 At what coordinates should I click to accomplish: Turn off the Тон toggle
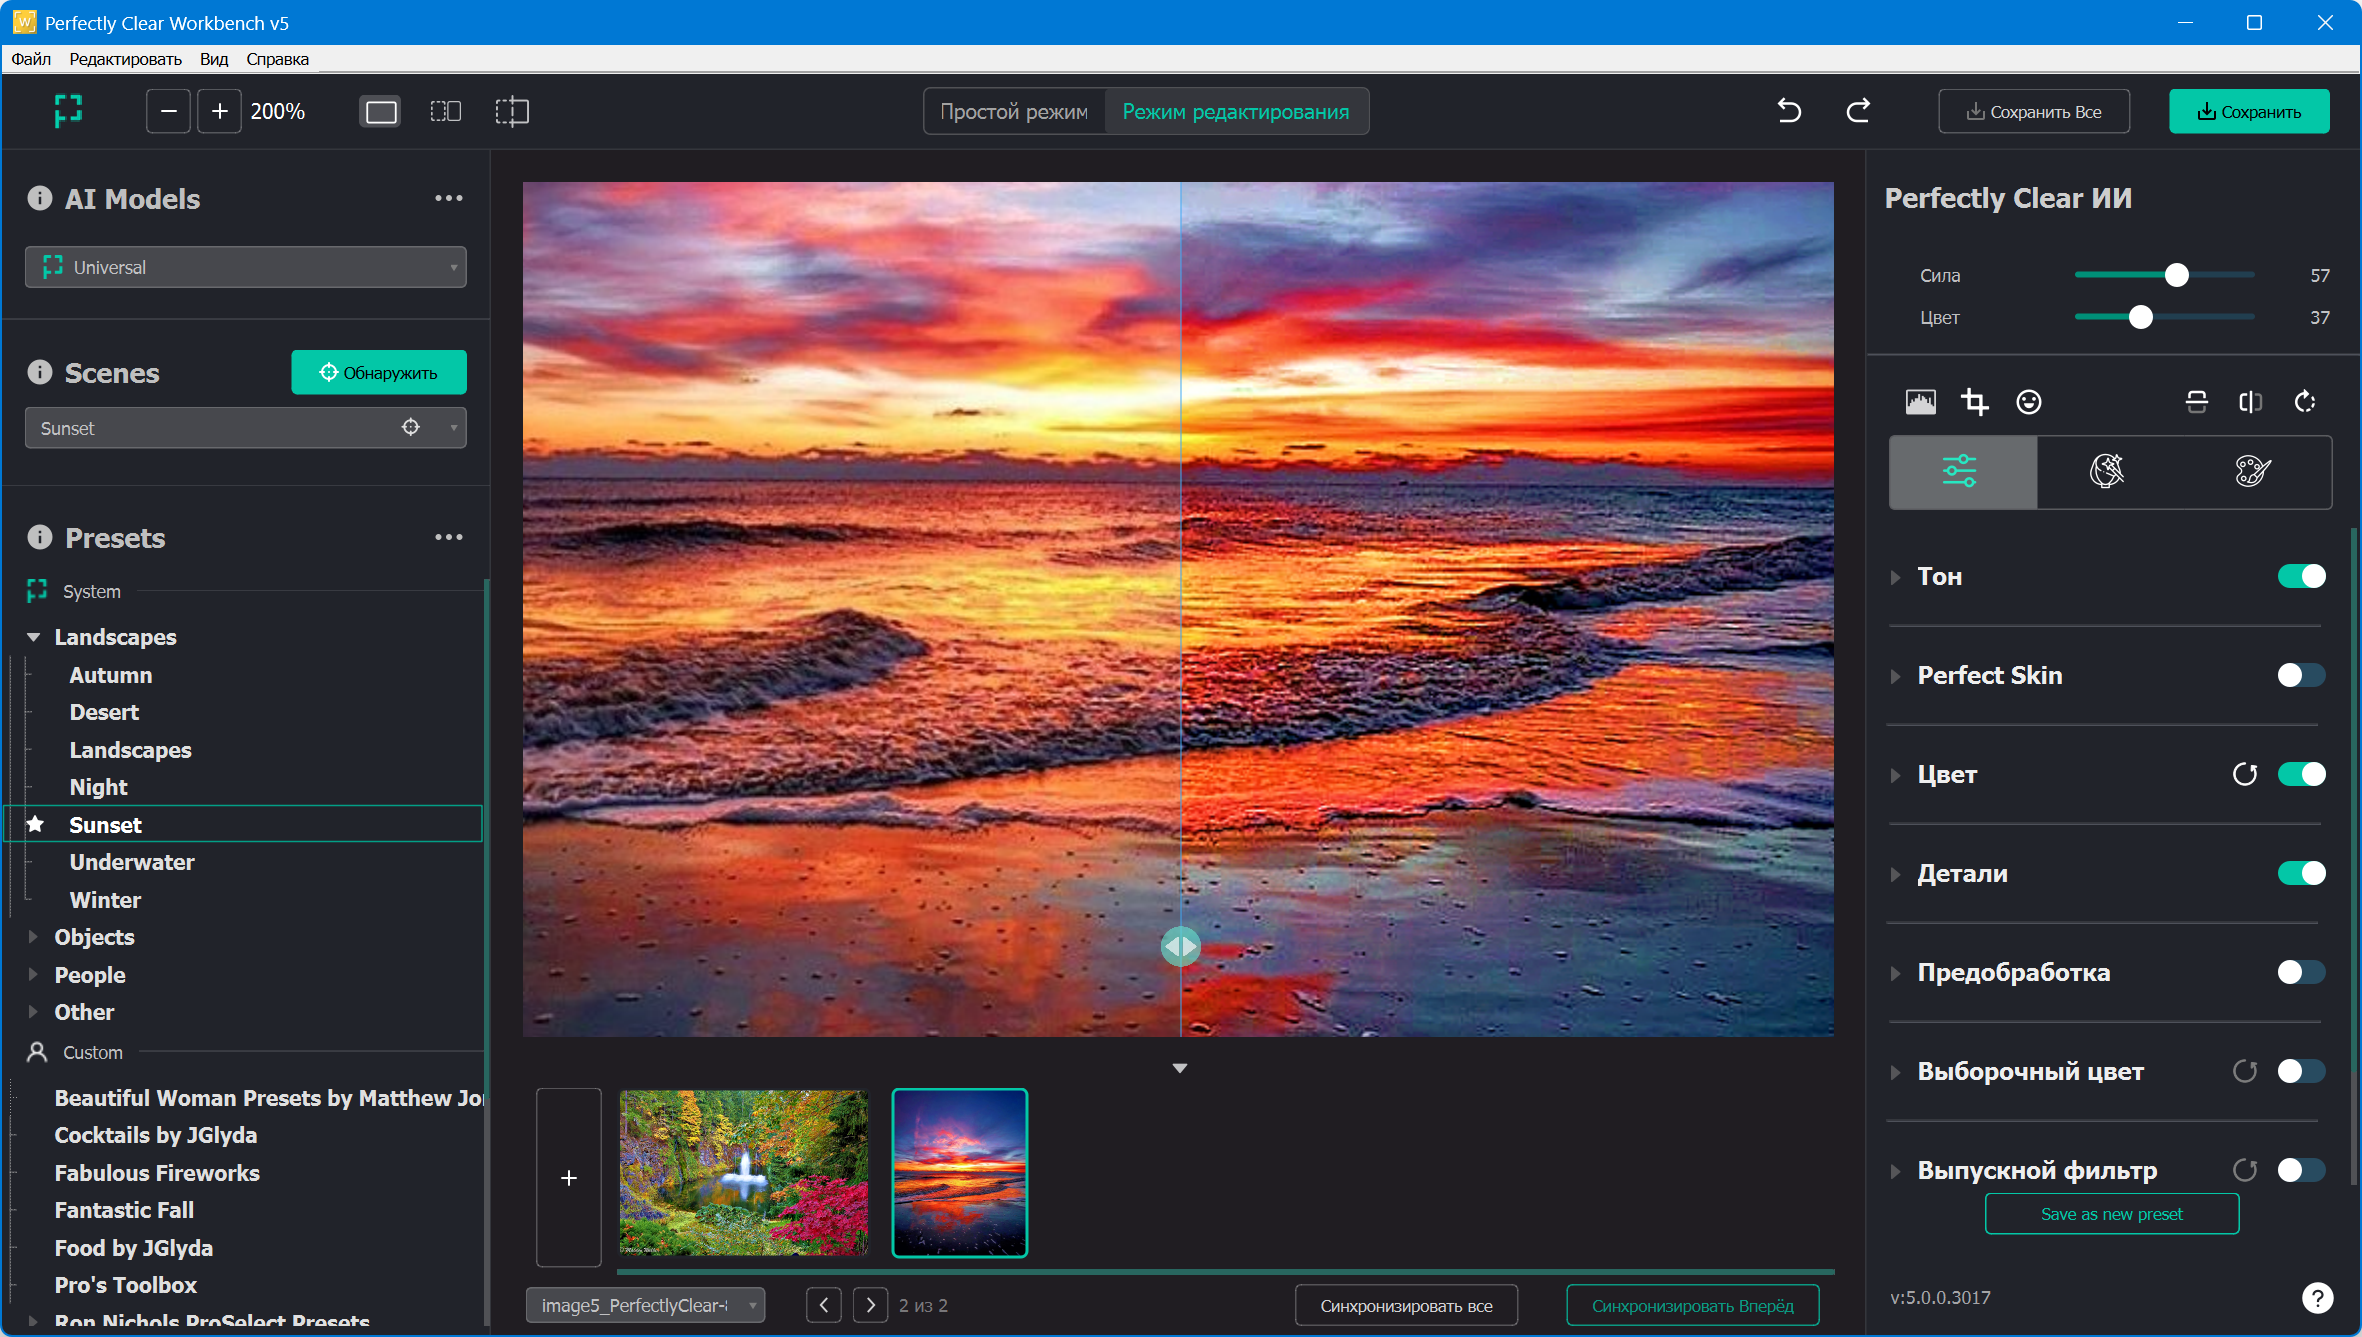(2300, 576)
